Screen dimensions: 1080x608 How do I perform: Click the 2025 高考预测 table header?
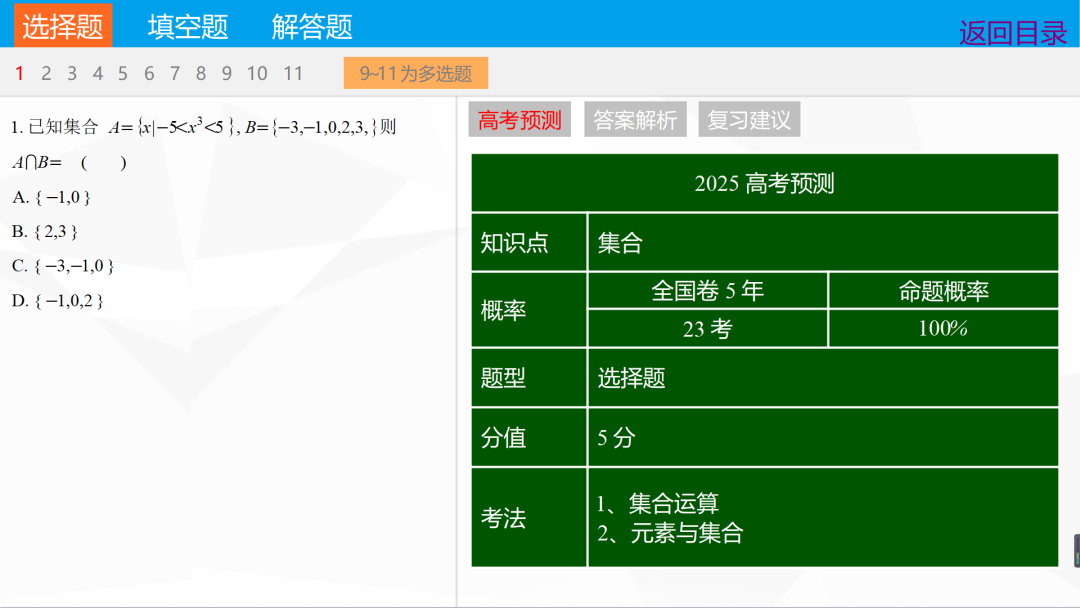tap(762, 184)
